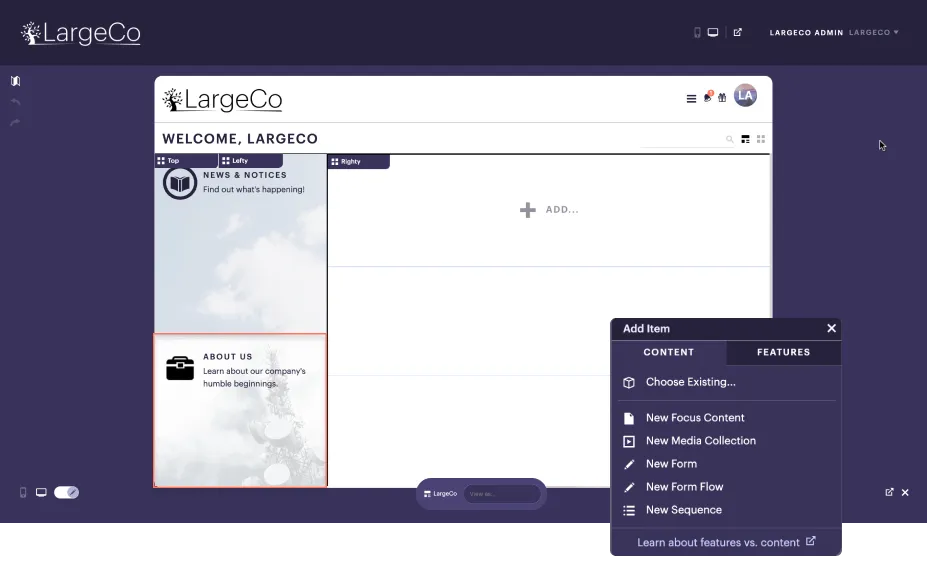This screenshot has width=927, height=566.
Task: Open the hamburger menu in preview
Action: click(691, 99)
